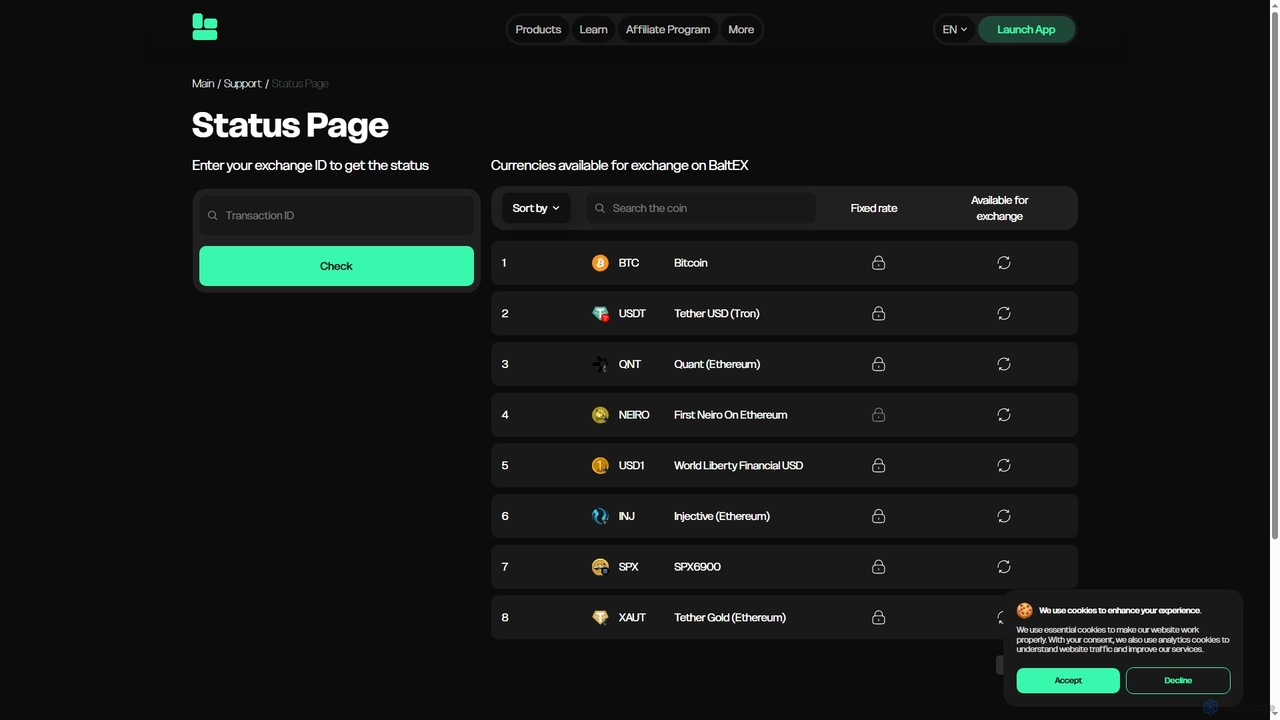Click the exchange arrows icon in the Bitcoin row
1280x720 pixels.
pyautogui.click(x=1004, y=263)
